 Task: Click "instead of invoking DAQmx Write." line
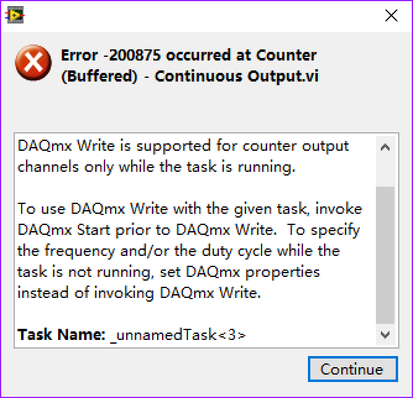click(139, 293)
